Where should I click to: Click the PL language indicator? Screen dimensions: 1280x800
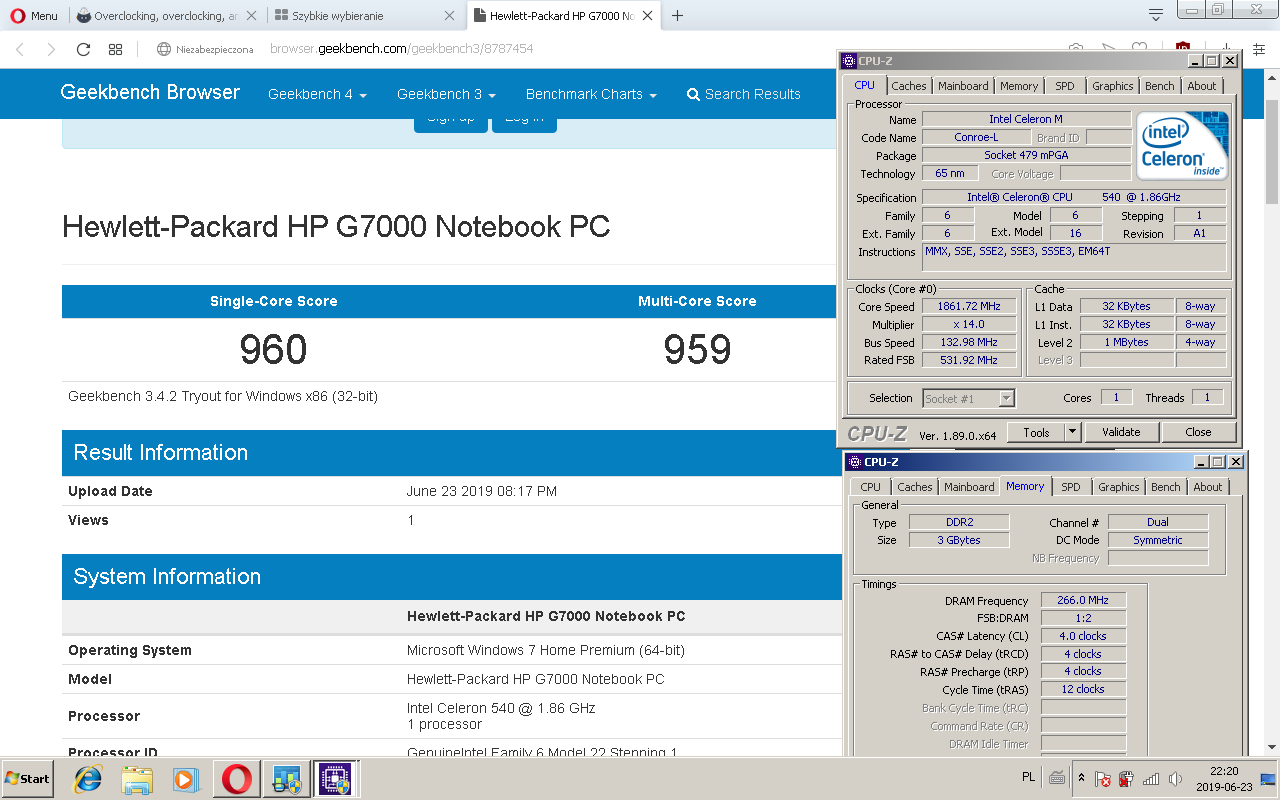[1029, 777]
